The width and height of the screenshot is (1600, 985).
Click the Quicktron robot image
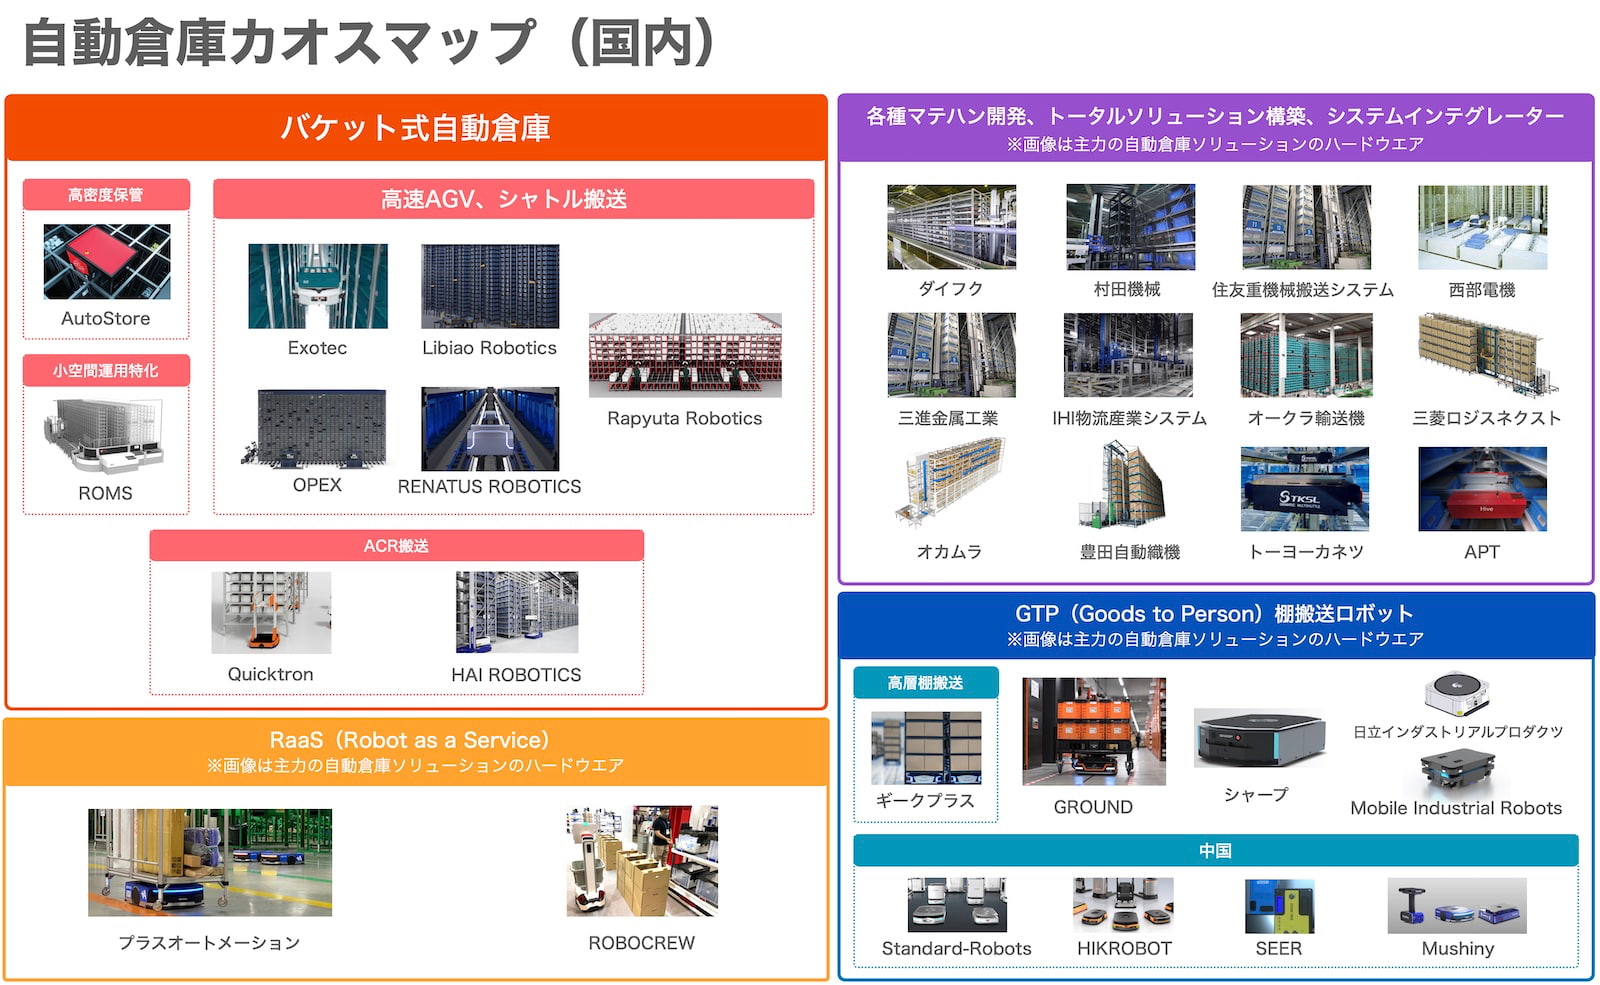click(271, 613)
